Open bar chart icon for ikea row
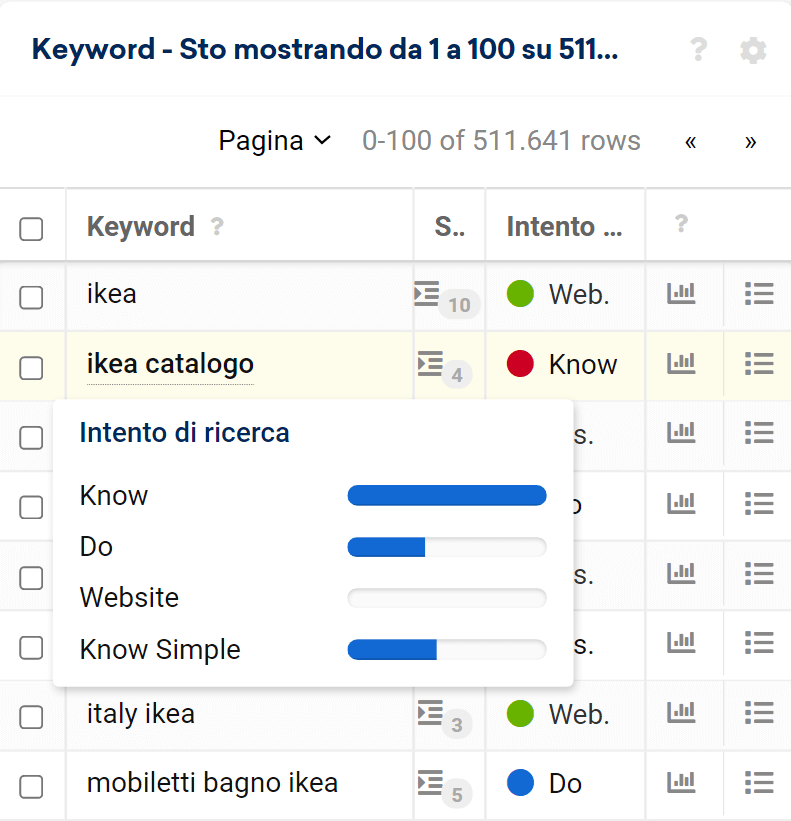Image resolution: width=791 pixels, height=821 pixels. (681, 293)
